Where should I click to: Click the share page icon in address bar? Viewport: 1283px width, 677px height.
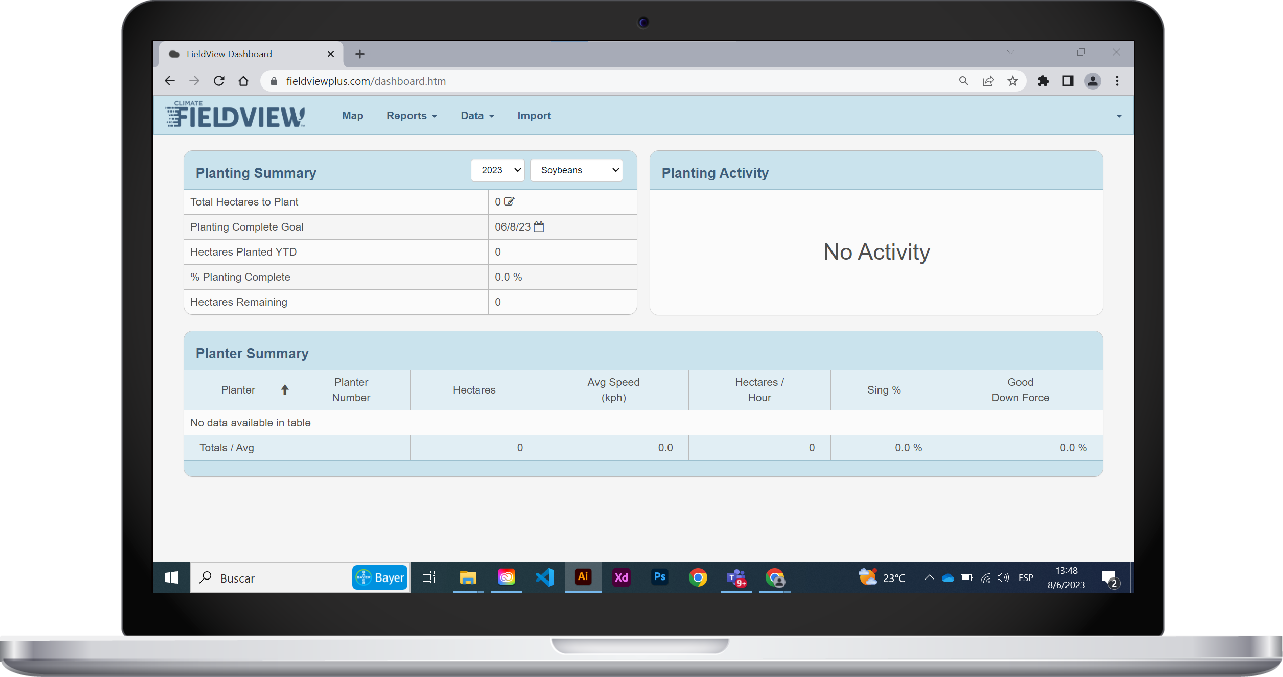[x=988, y=81]
